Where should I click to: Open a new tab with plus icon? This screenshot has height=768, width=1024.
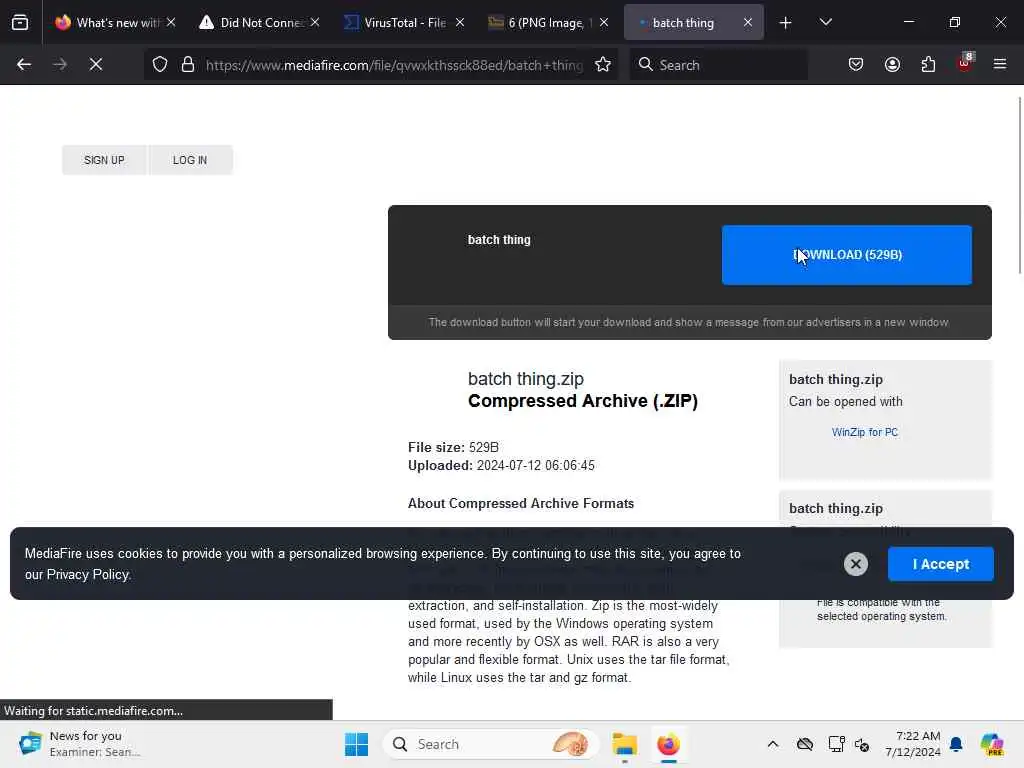[786, 23]
